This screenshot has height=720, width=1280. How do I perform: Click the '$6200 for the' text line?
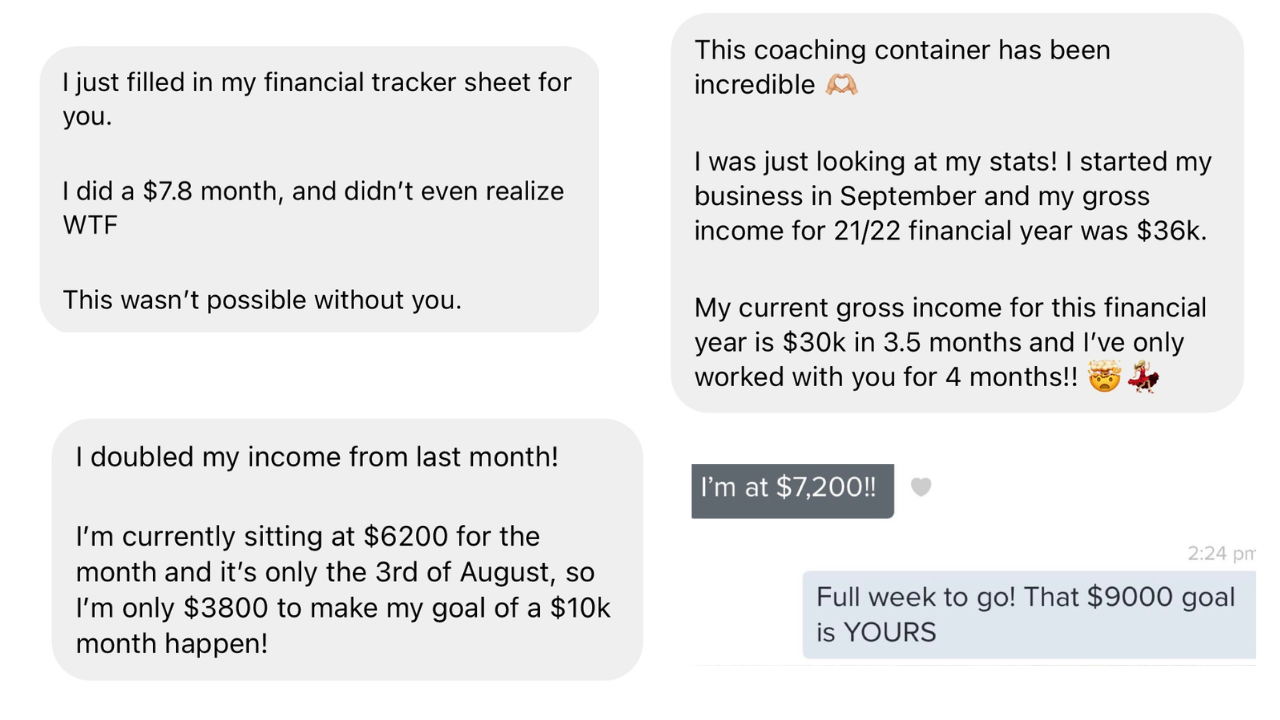coord(308,537)
